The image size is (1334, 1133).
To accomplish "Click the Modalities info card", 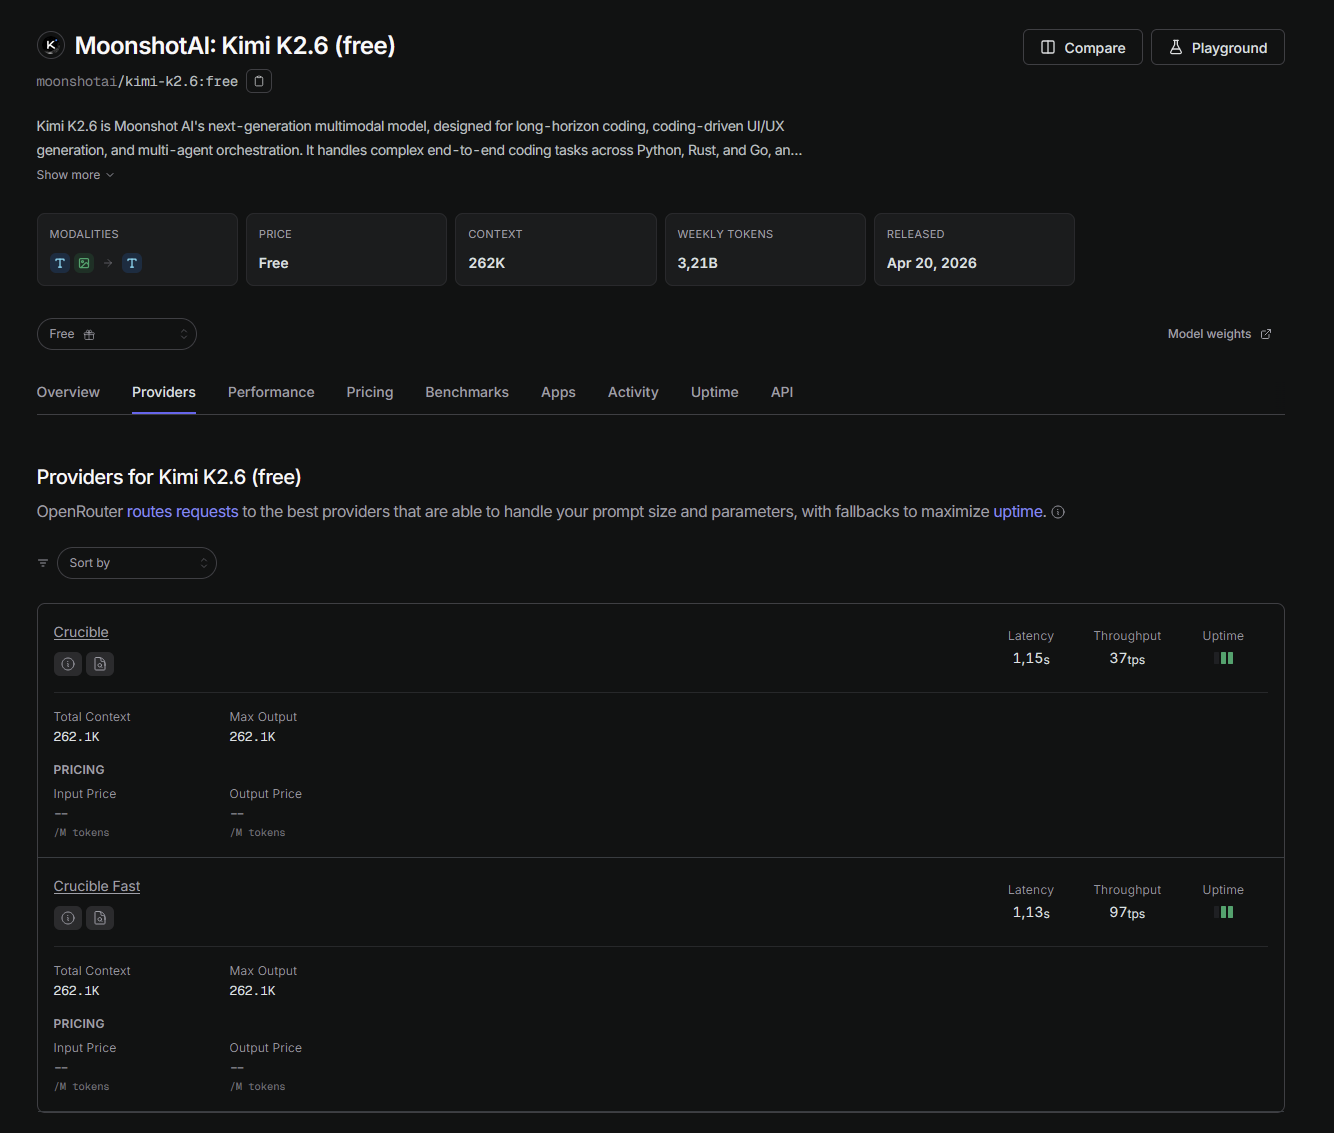I will click(x=137, y=249).
